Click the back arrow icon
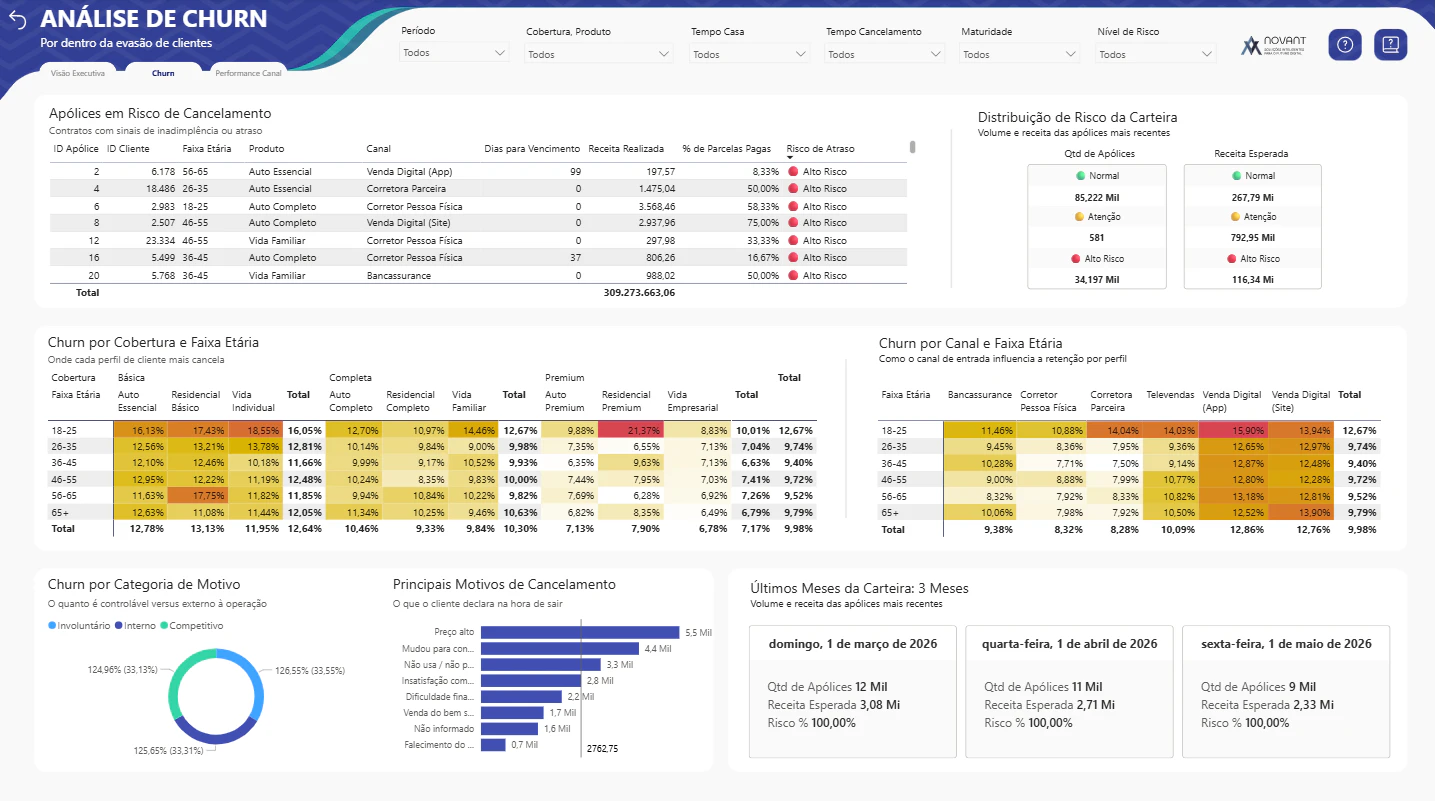Image resolution: width=1436 pixels, height=802 pixels. click(x=17, y=20)
